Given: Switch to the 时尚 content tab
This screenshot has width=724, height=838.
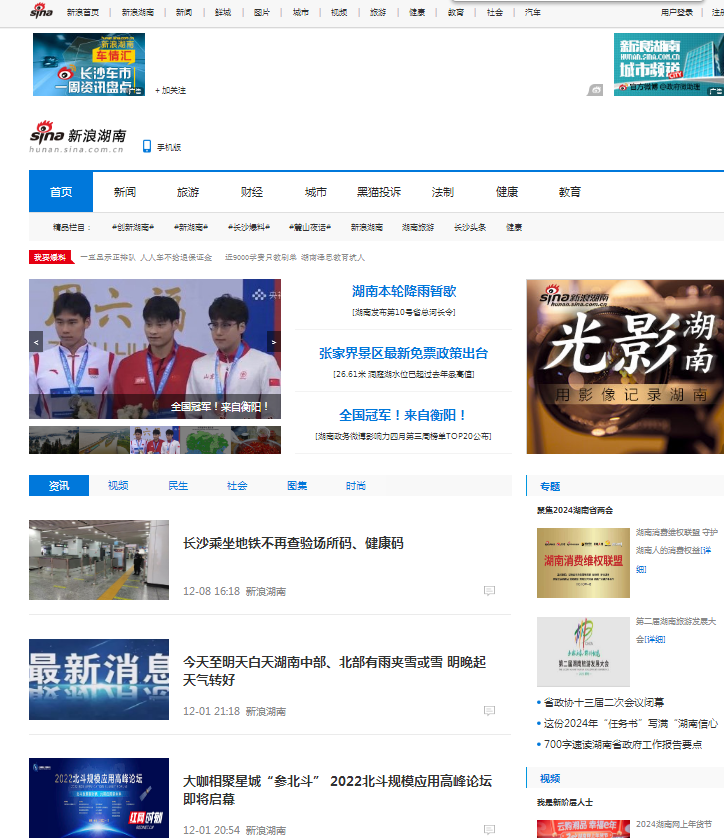Looking at the screenshot, I should (356, 485).
